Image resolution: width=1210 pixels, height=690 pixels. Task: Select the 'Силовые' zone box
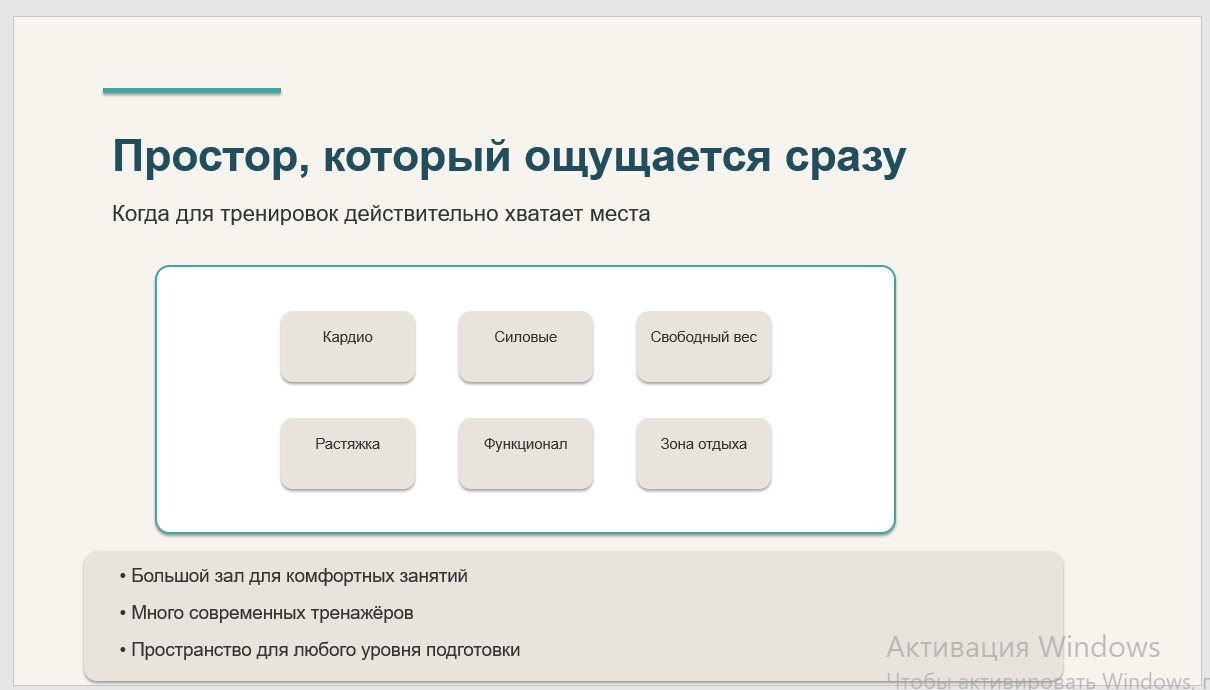(526, 346)
